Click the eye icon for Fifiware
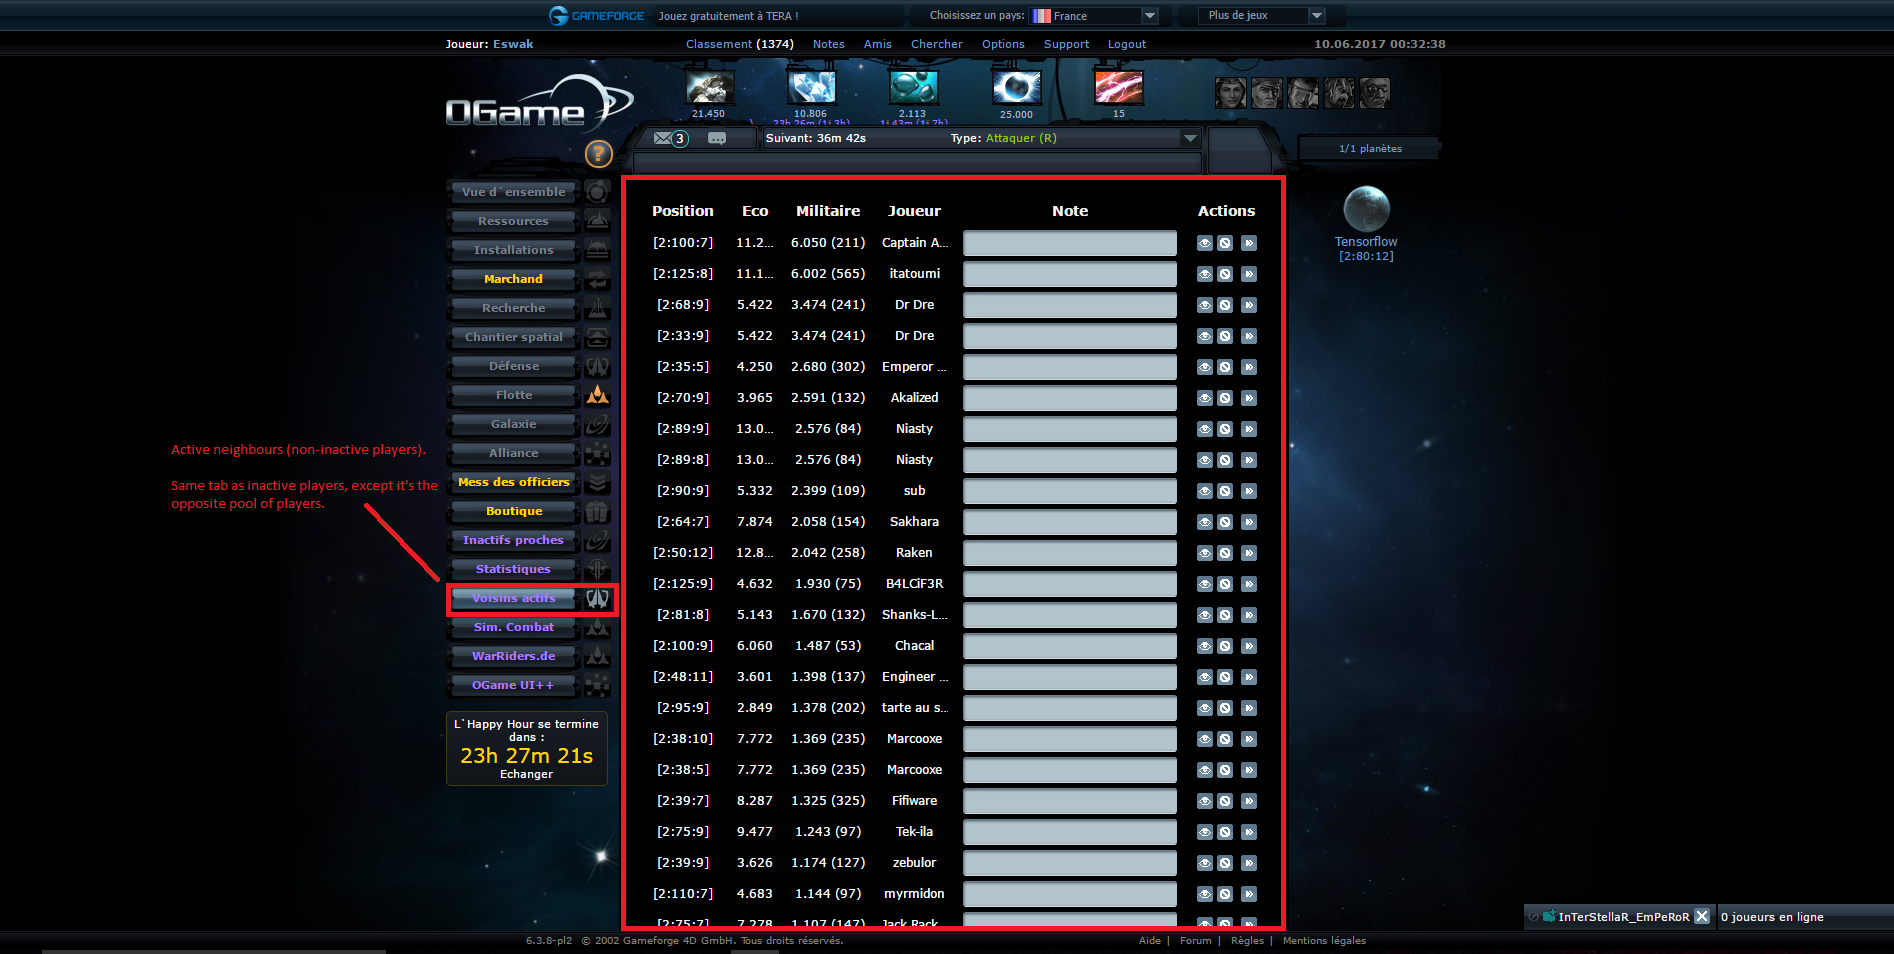 1204,801
